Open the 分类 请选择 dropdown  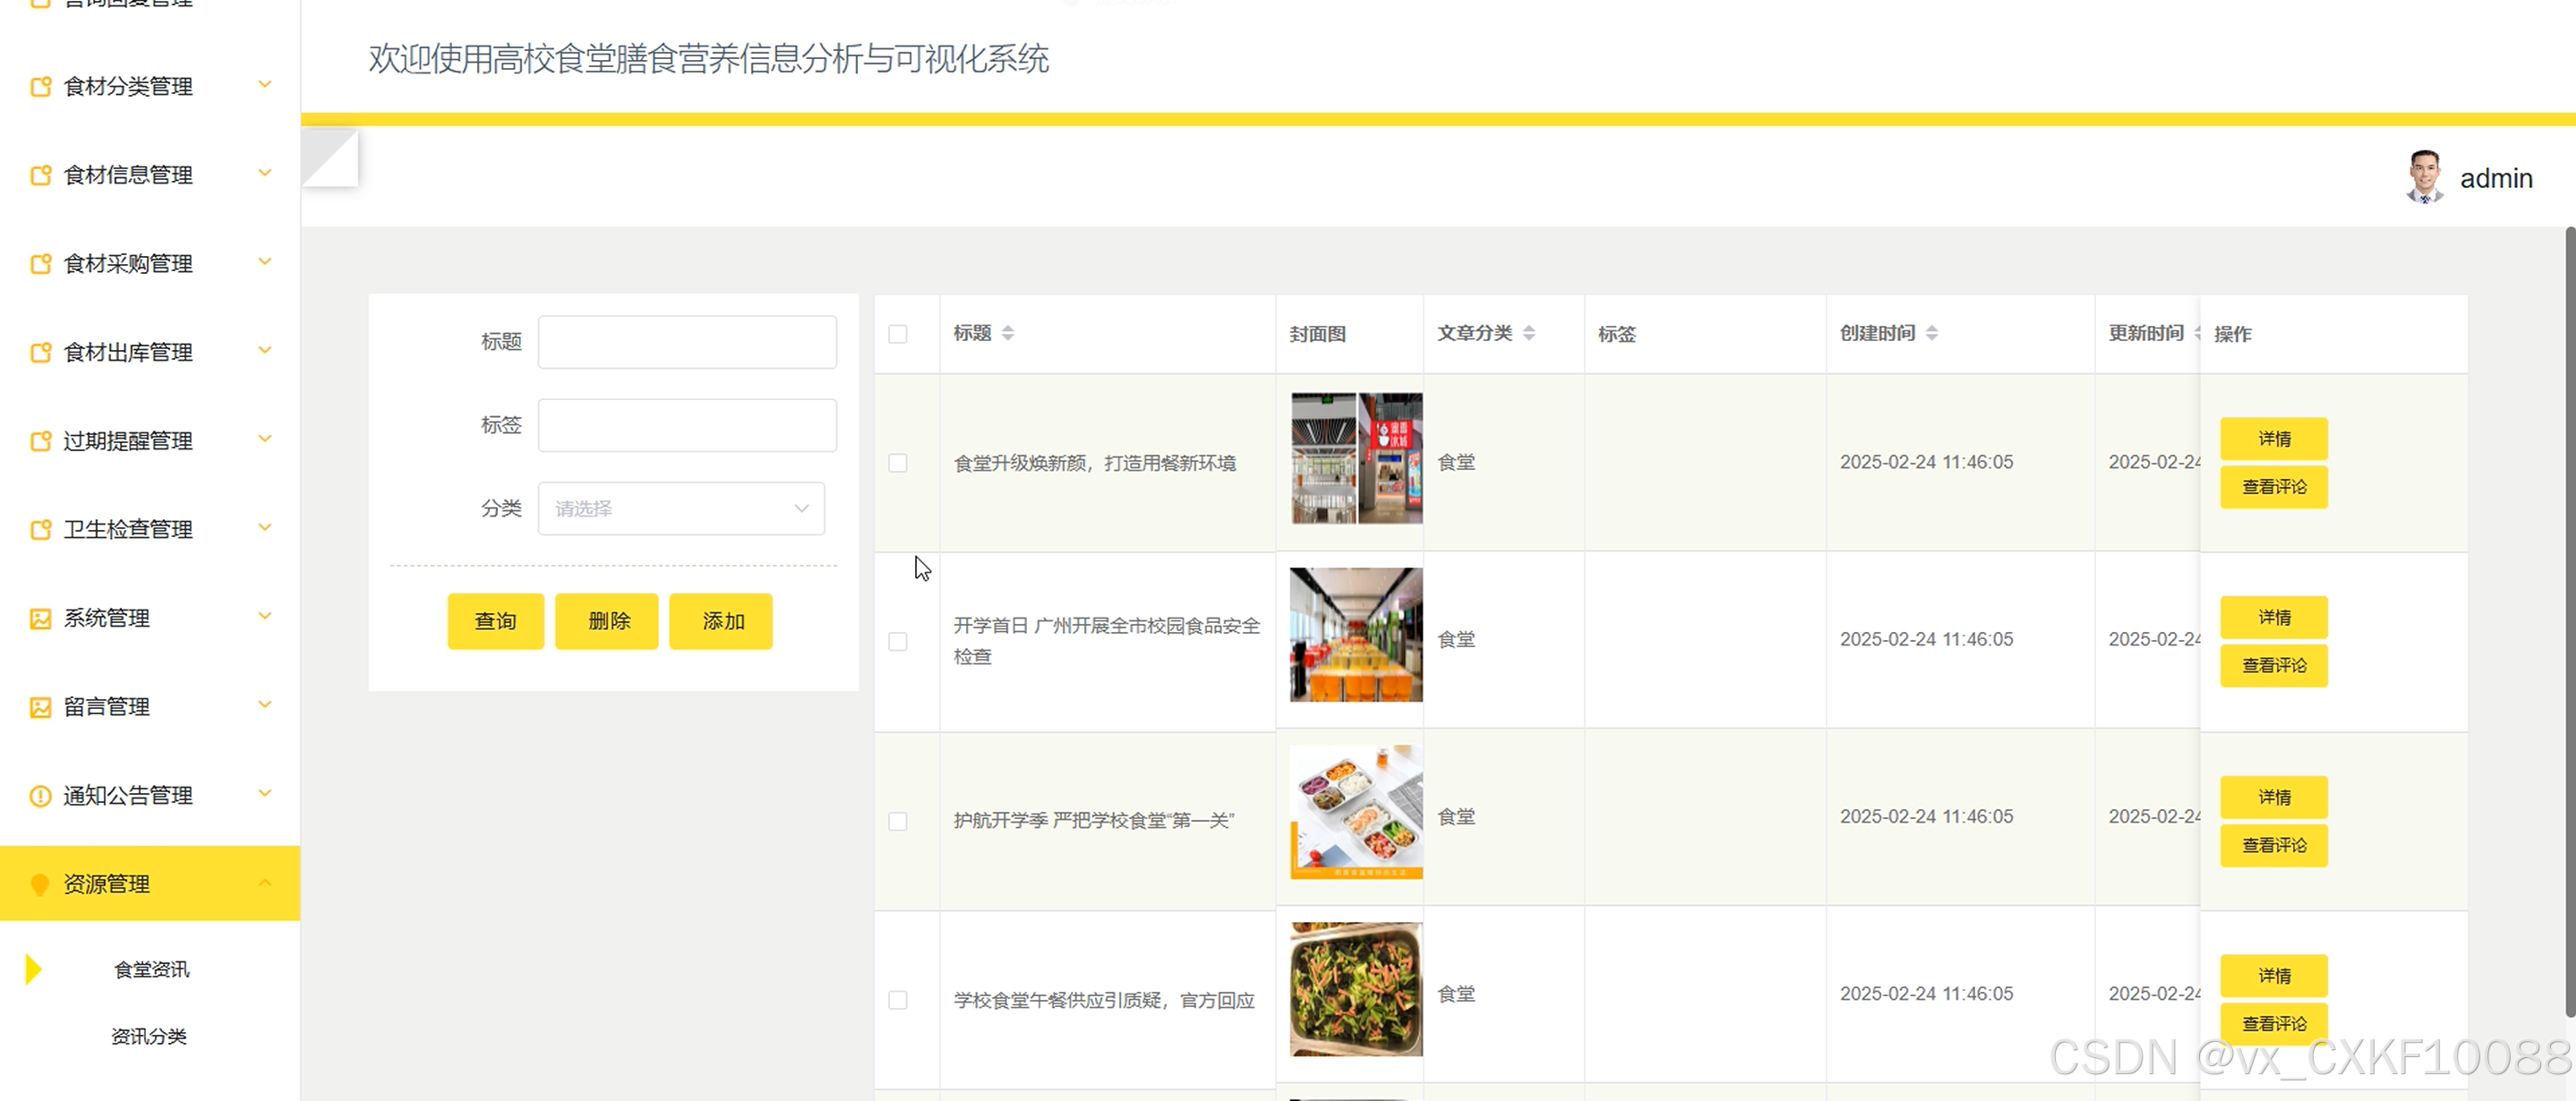(x=681, y=509)
